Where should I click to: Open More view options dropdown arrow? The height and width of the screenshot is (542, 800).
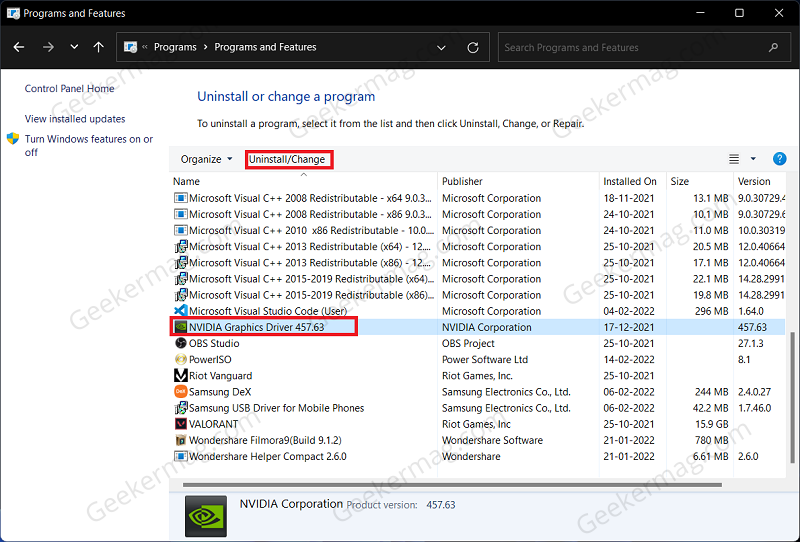[753, 159]
